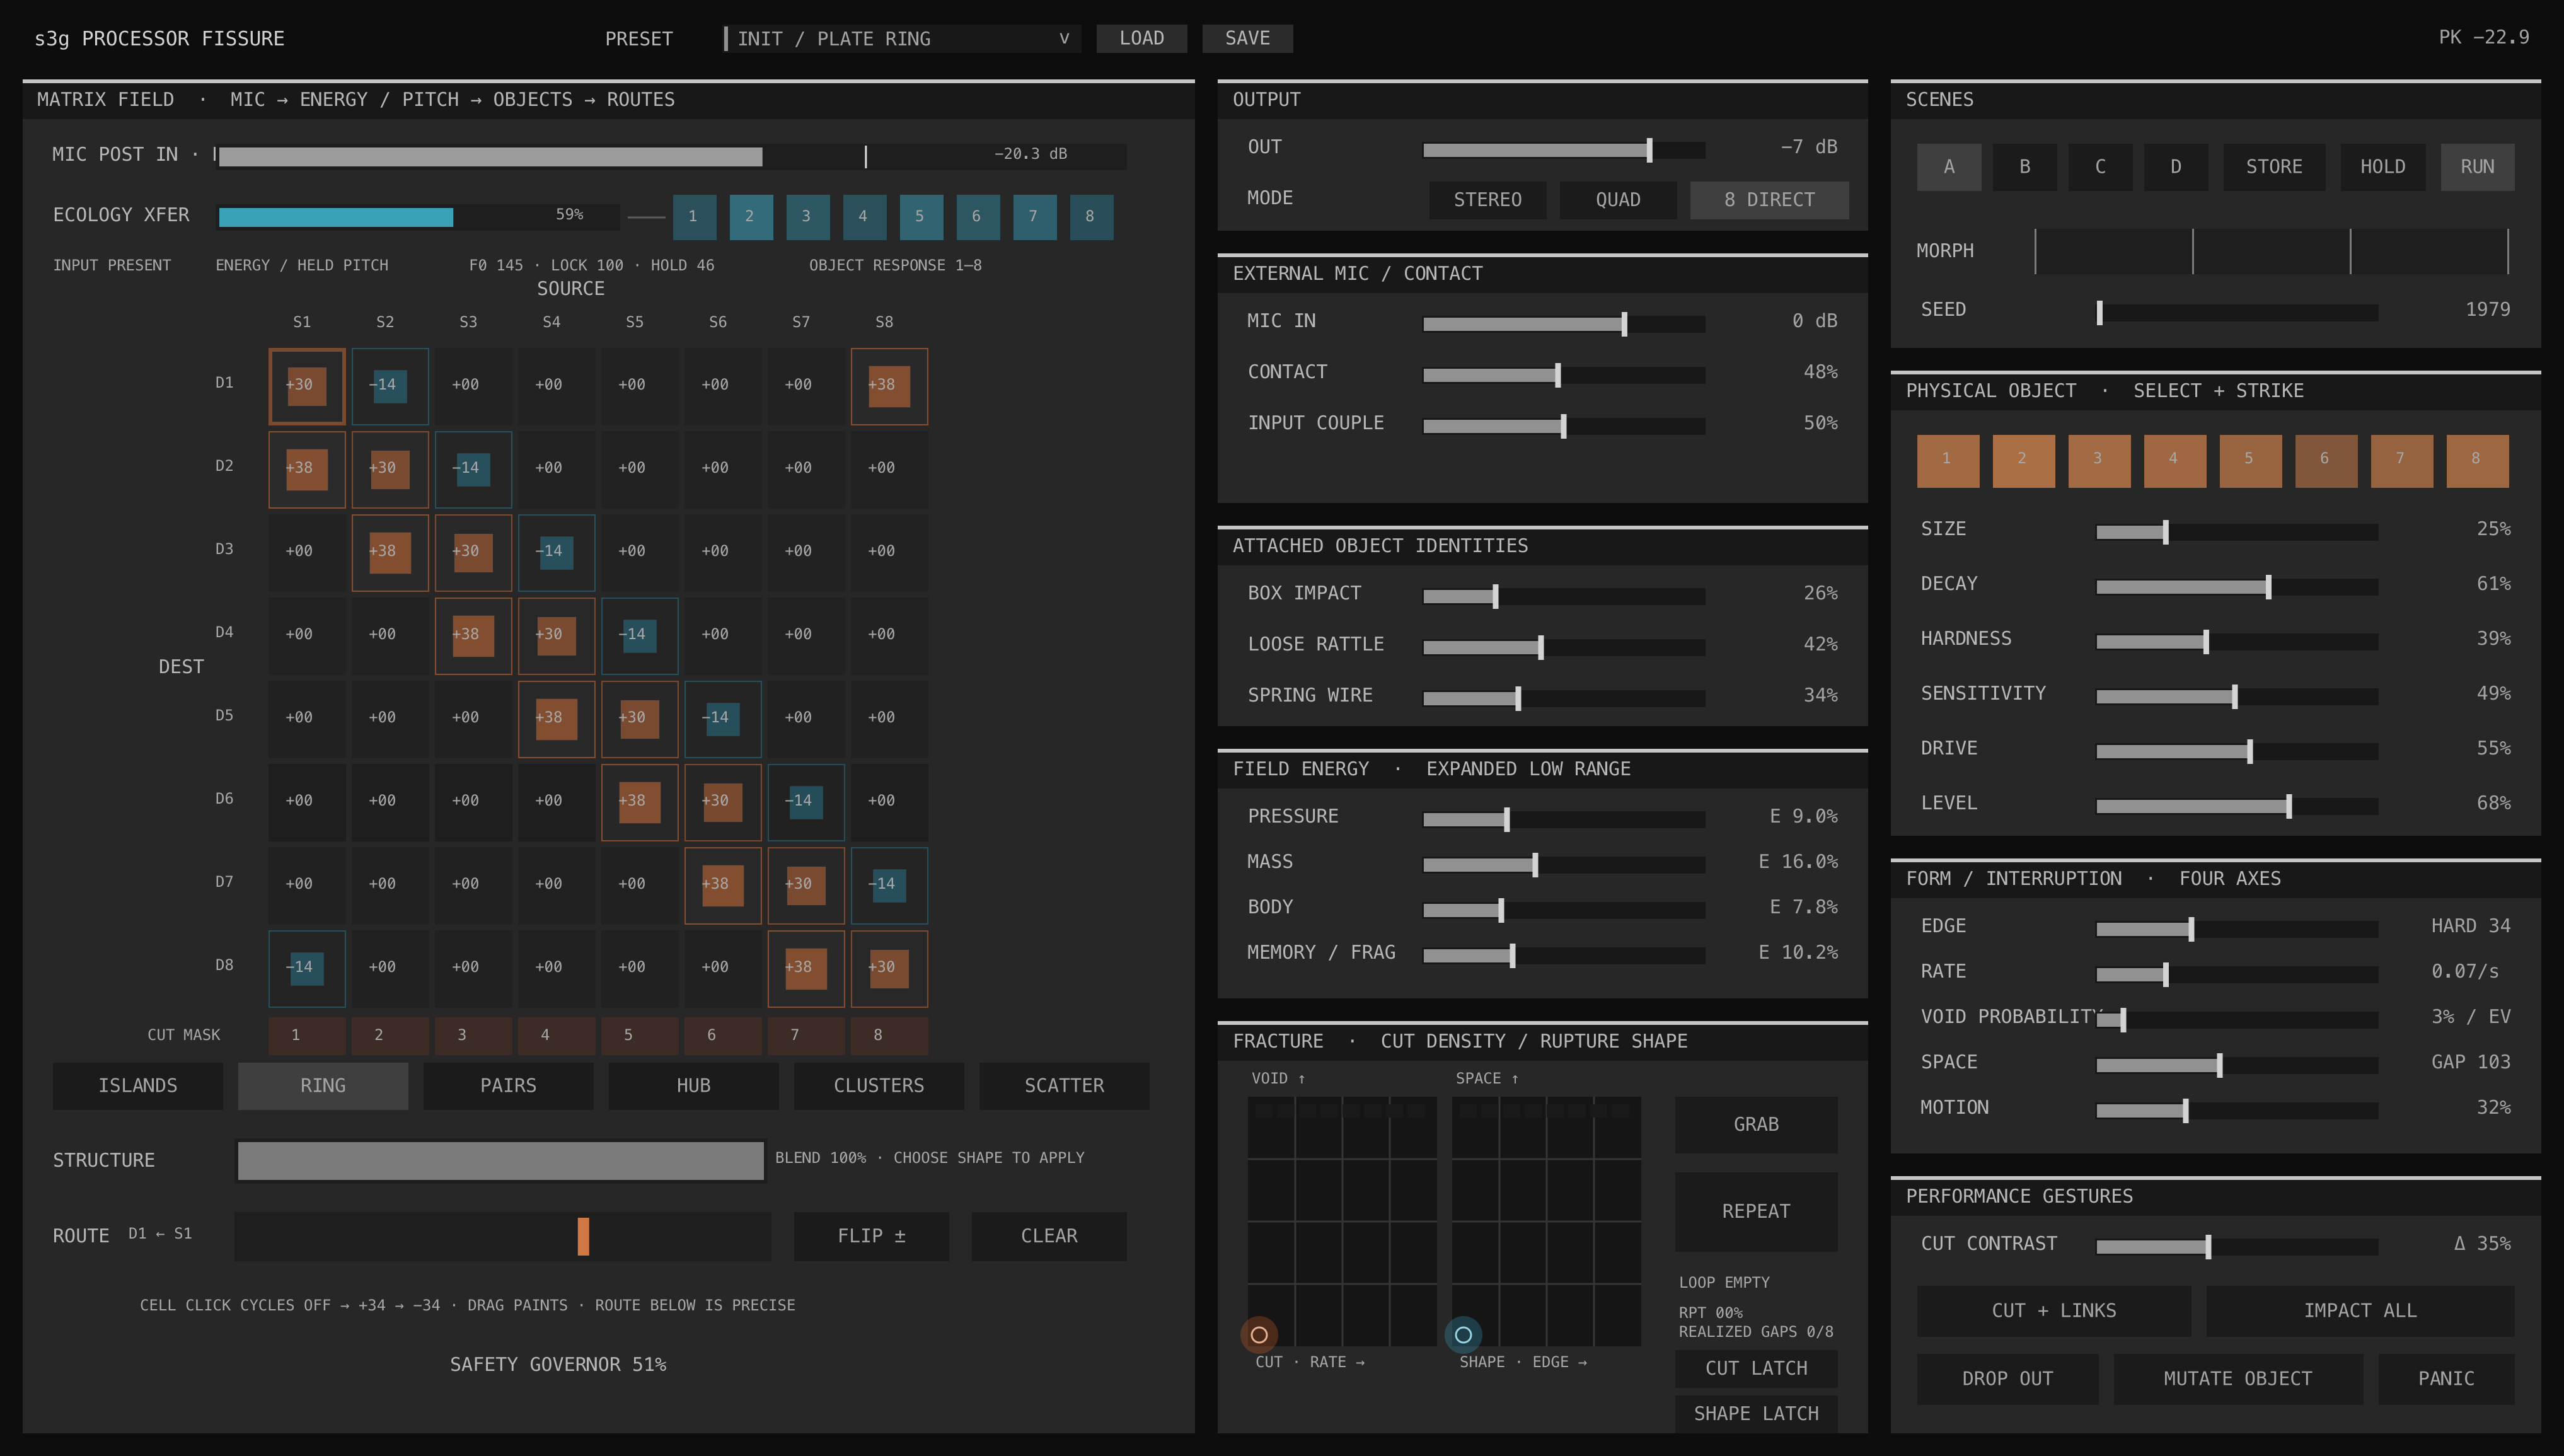The height and width of the screenshot is (1456, 2564).
Task: Toggle cut mask 8
Action: (889, 1035)
